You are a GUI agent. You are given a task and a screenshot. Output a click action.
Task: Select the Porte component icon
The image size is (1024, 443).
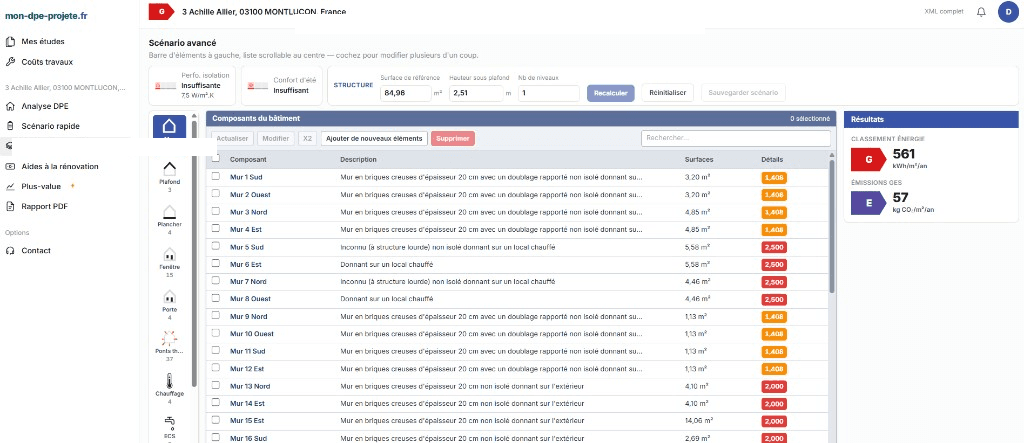(169, 297)
